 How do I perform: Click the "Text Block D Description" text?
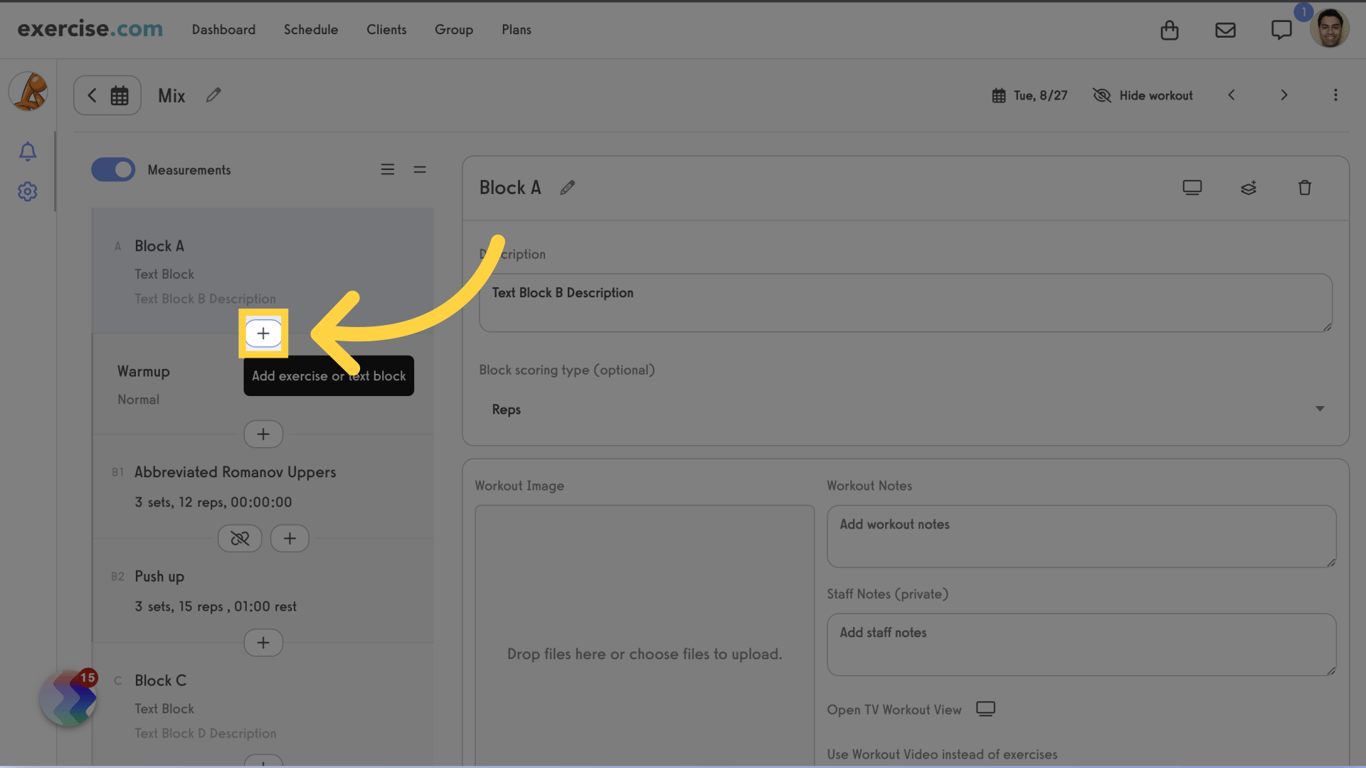[x=205, y=733]
